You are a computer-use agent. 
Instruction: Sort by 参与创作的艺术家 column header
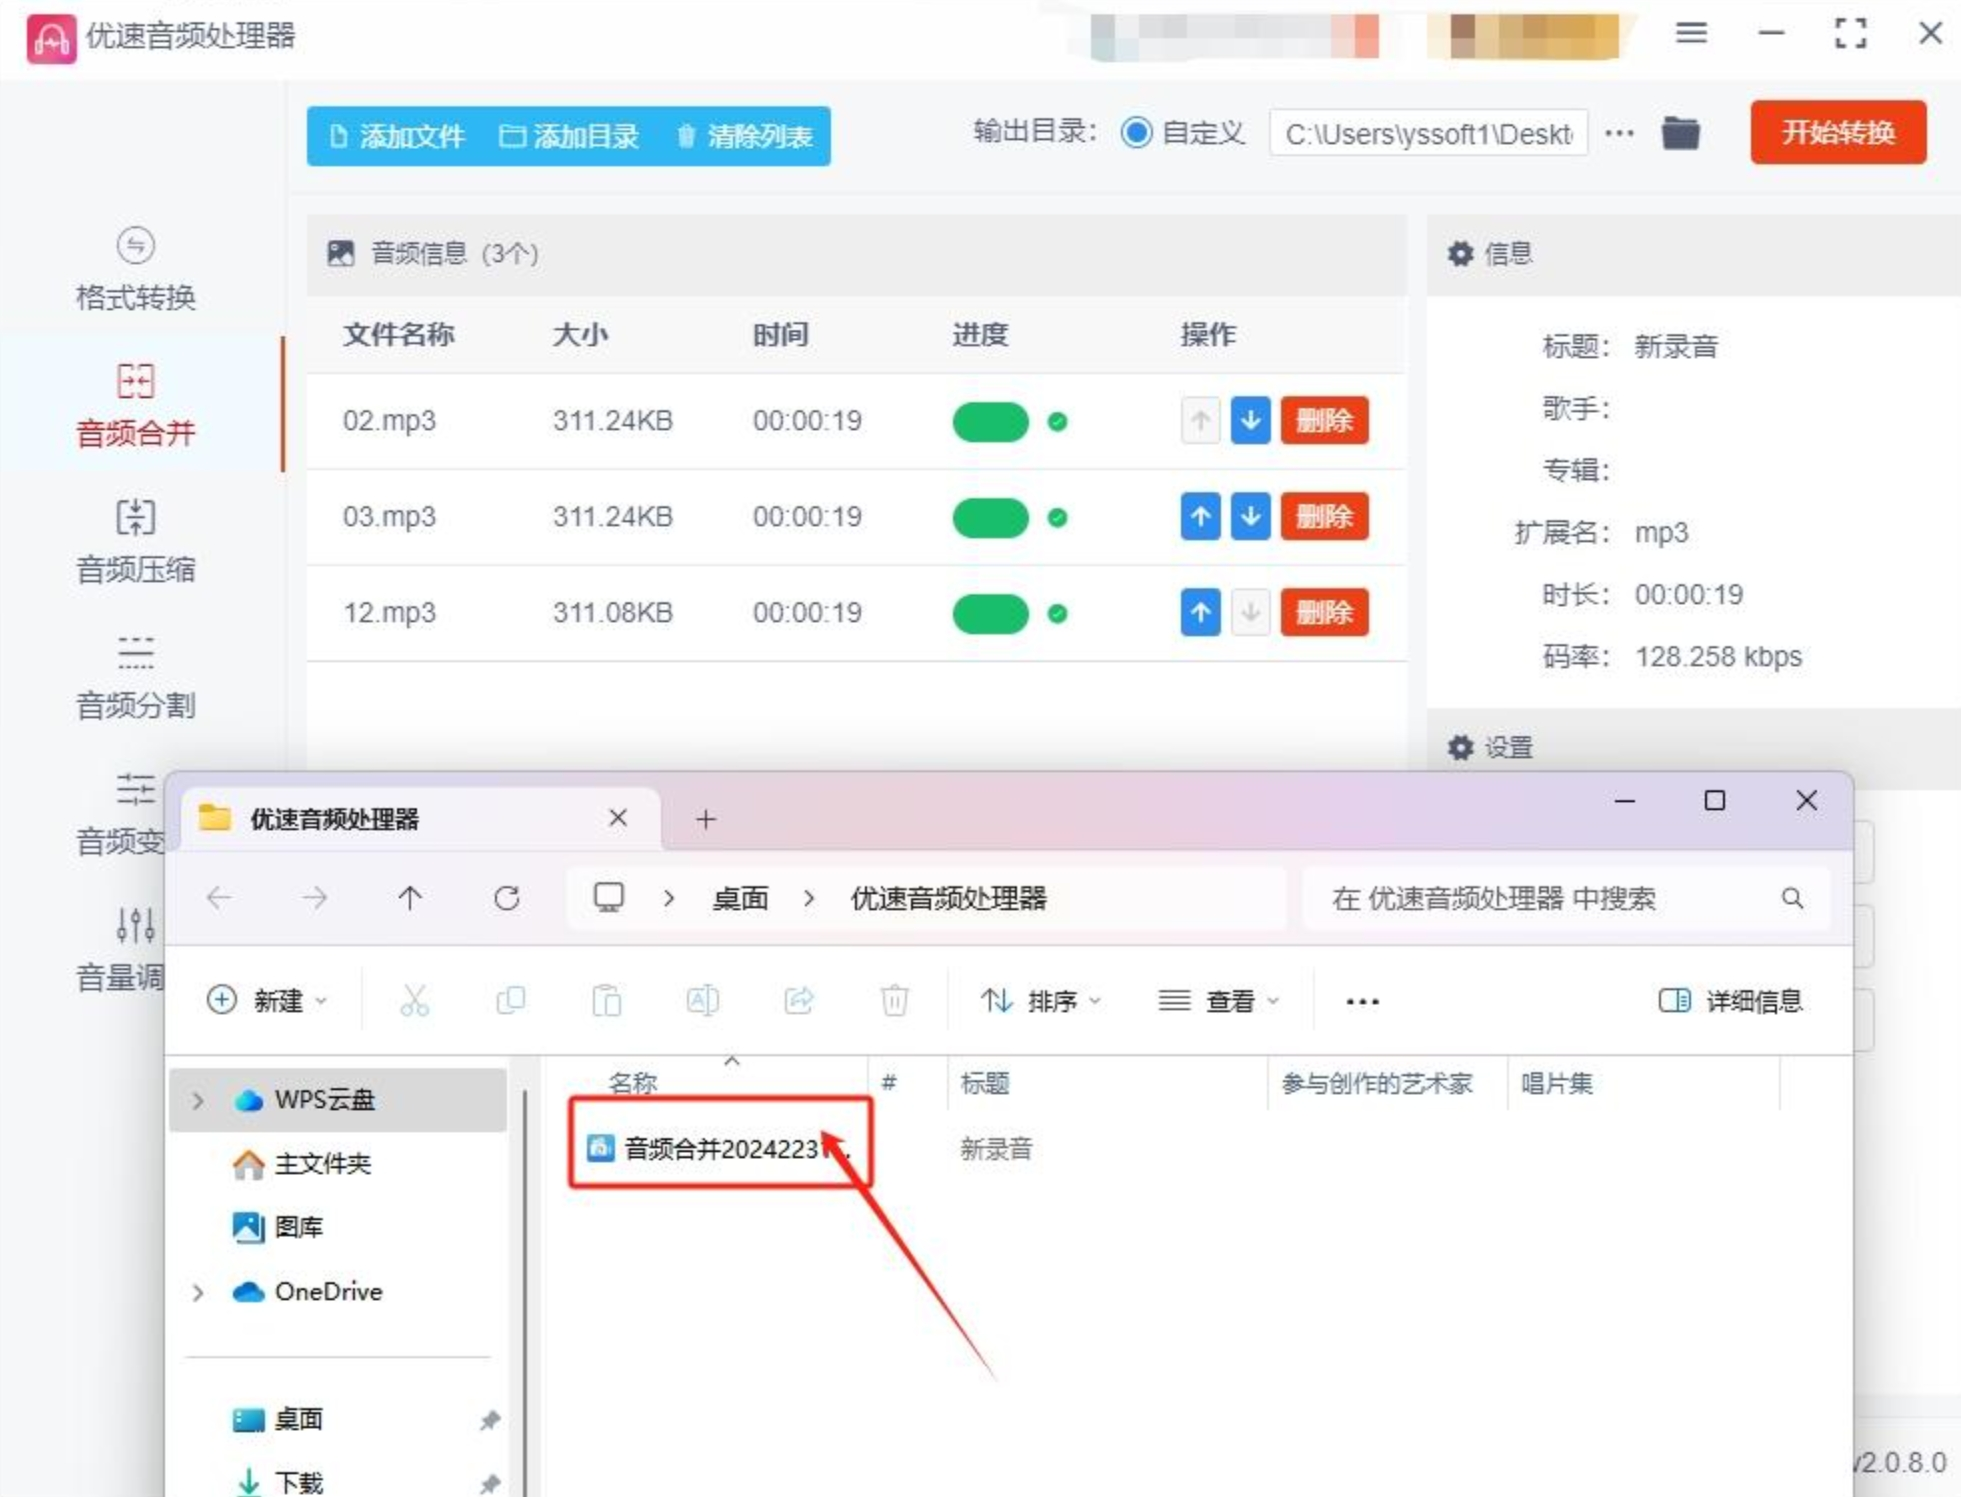[x=1377, y=1083]
